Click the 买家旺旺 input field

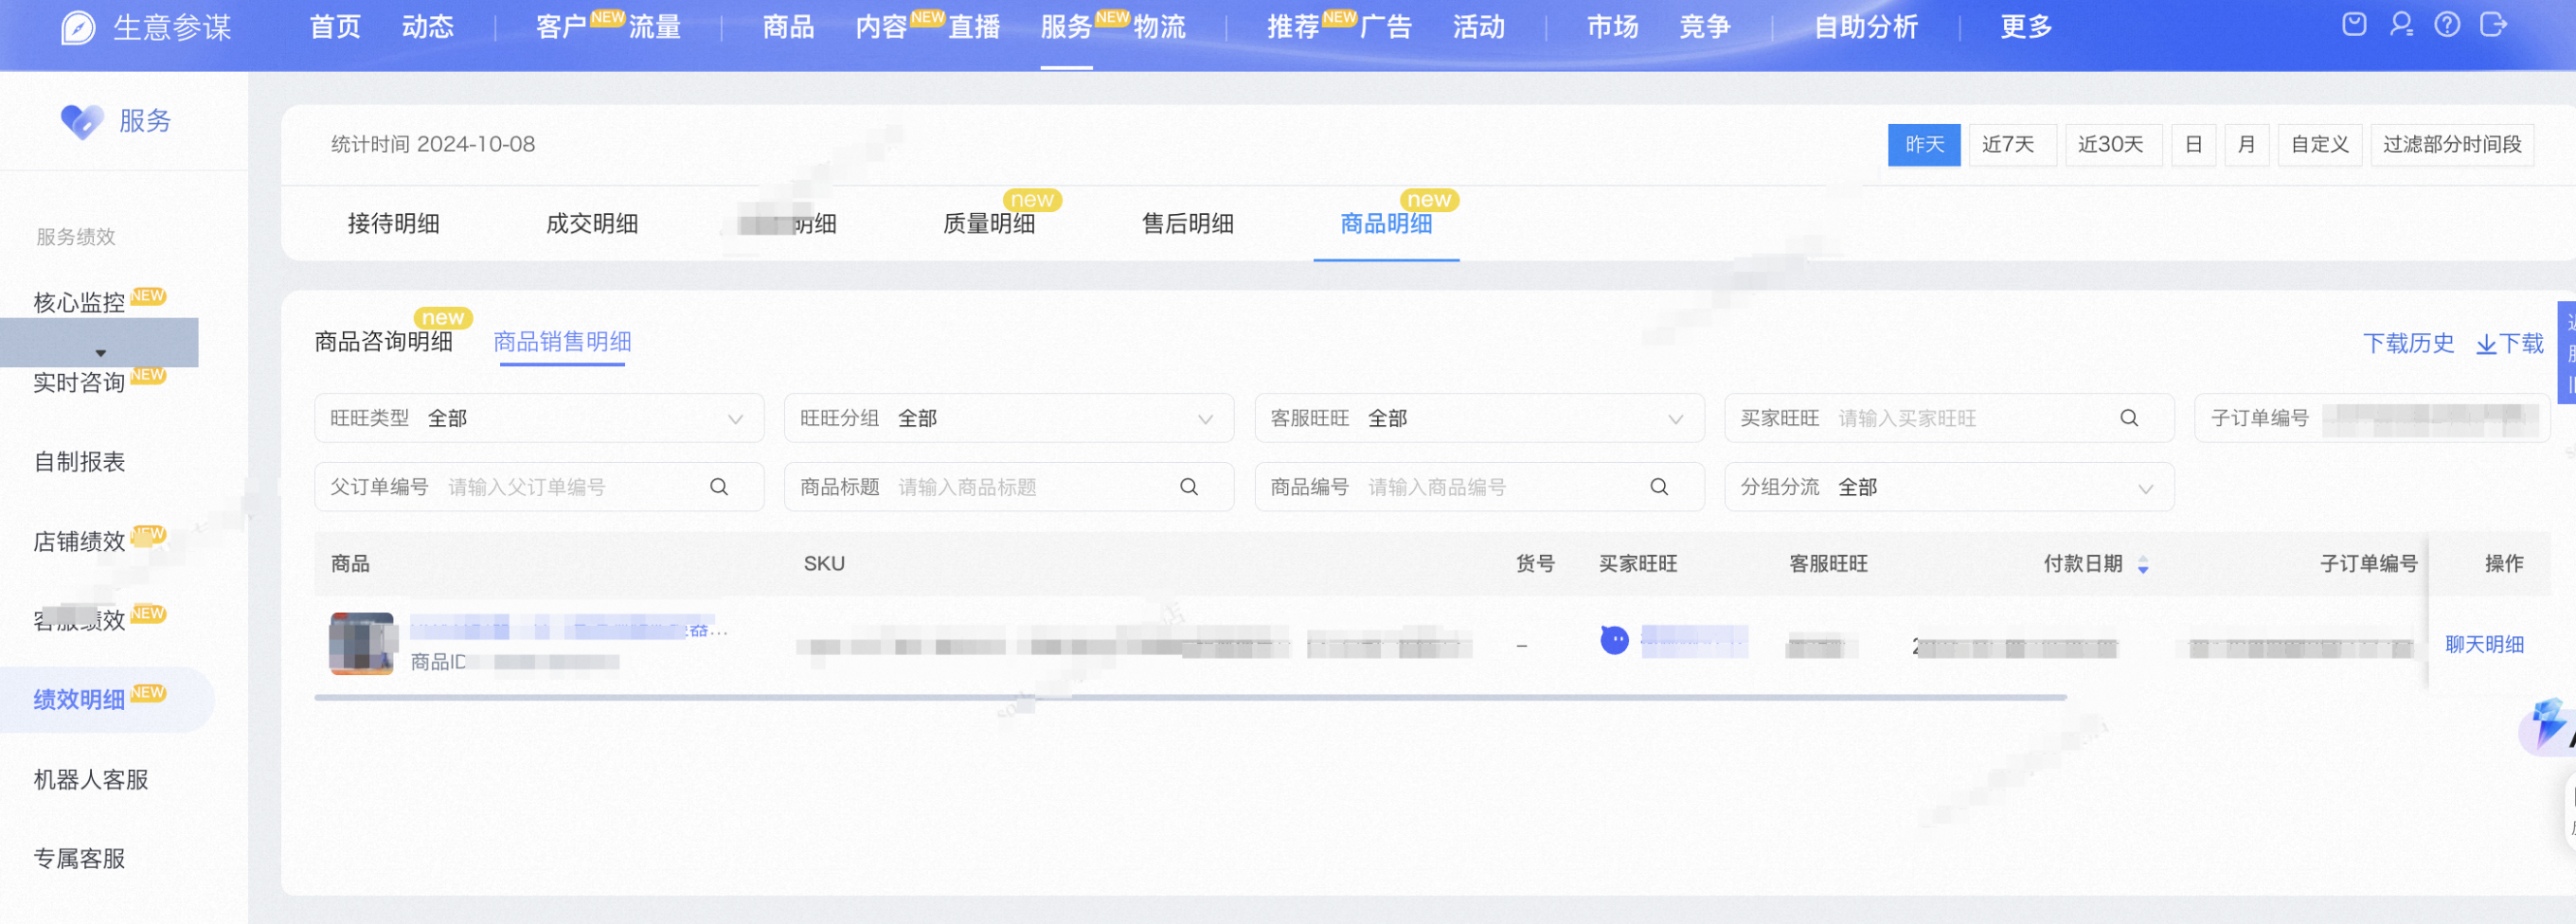point(1949,418)
